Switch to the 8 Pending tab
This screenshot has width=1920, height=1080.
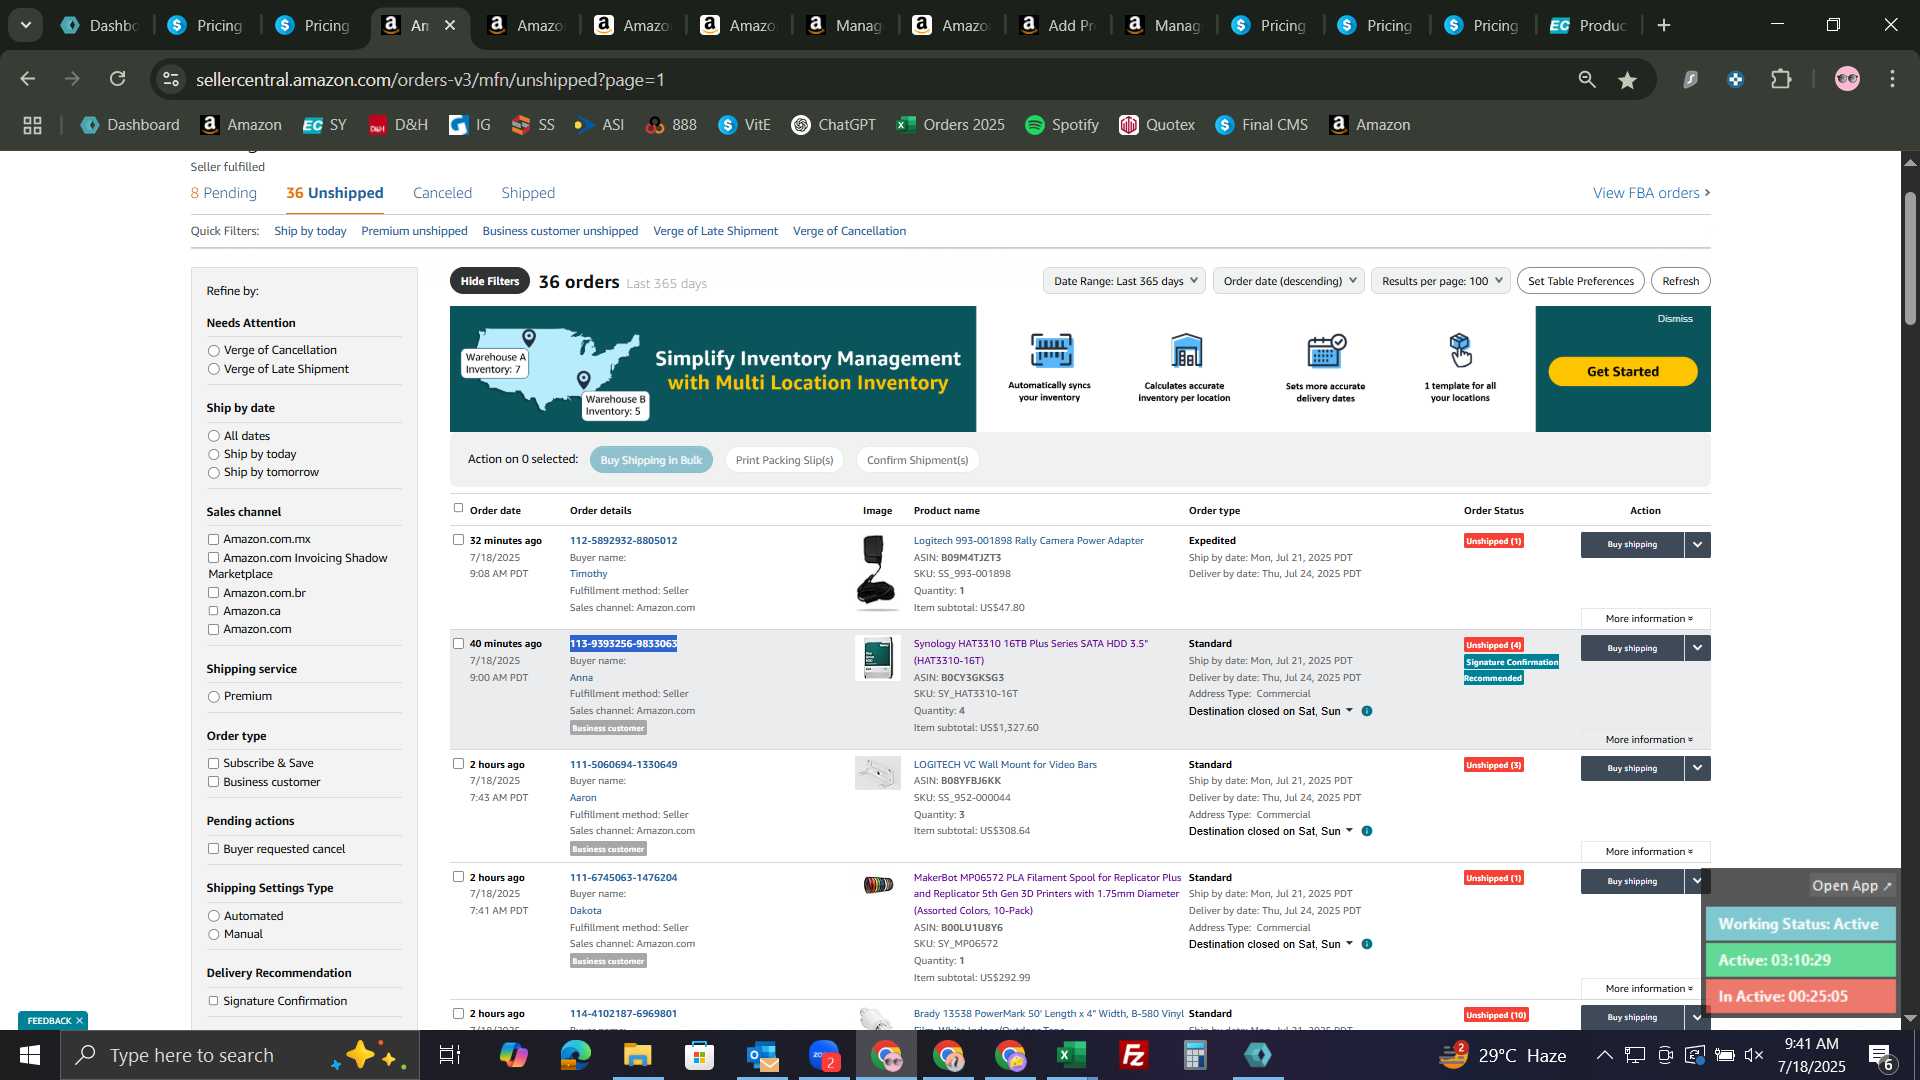point(224,193)
